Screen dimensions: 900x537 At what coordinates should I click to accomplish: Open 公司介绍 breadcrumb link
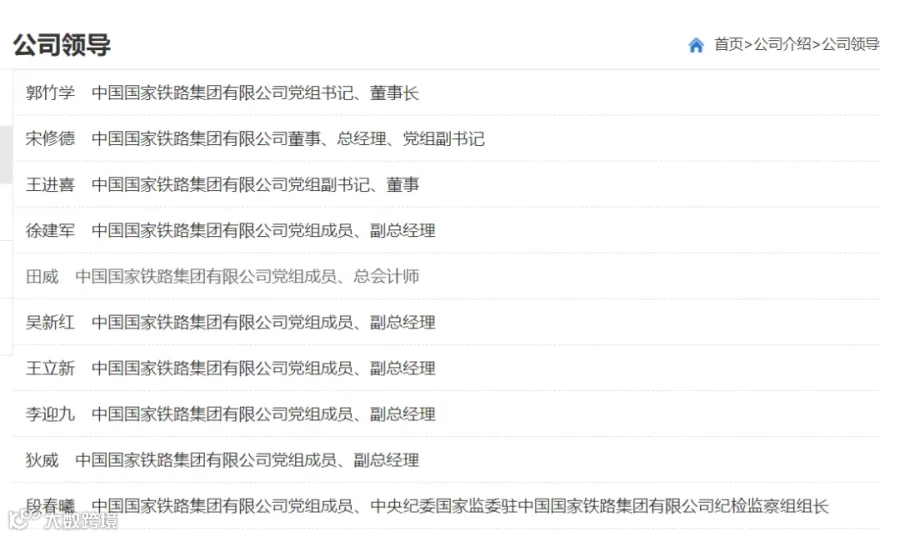tap(782, 44)
